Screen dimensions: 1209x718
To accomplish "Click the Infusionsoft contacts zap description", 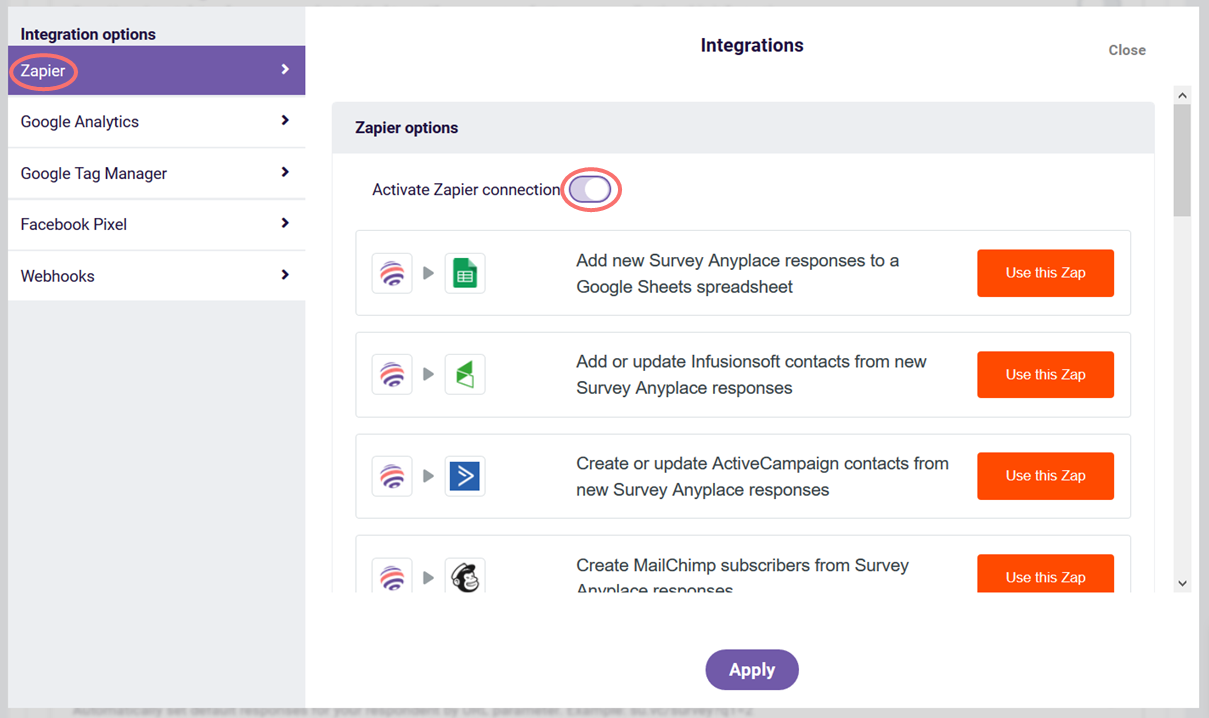I will pos(751,375).
